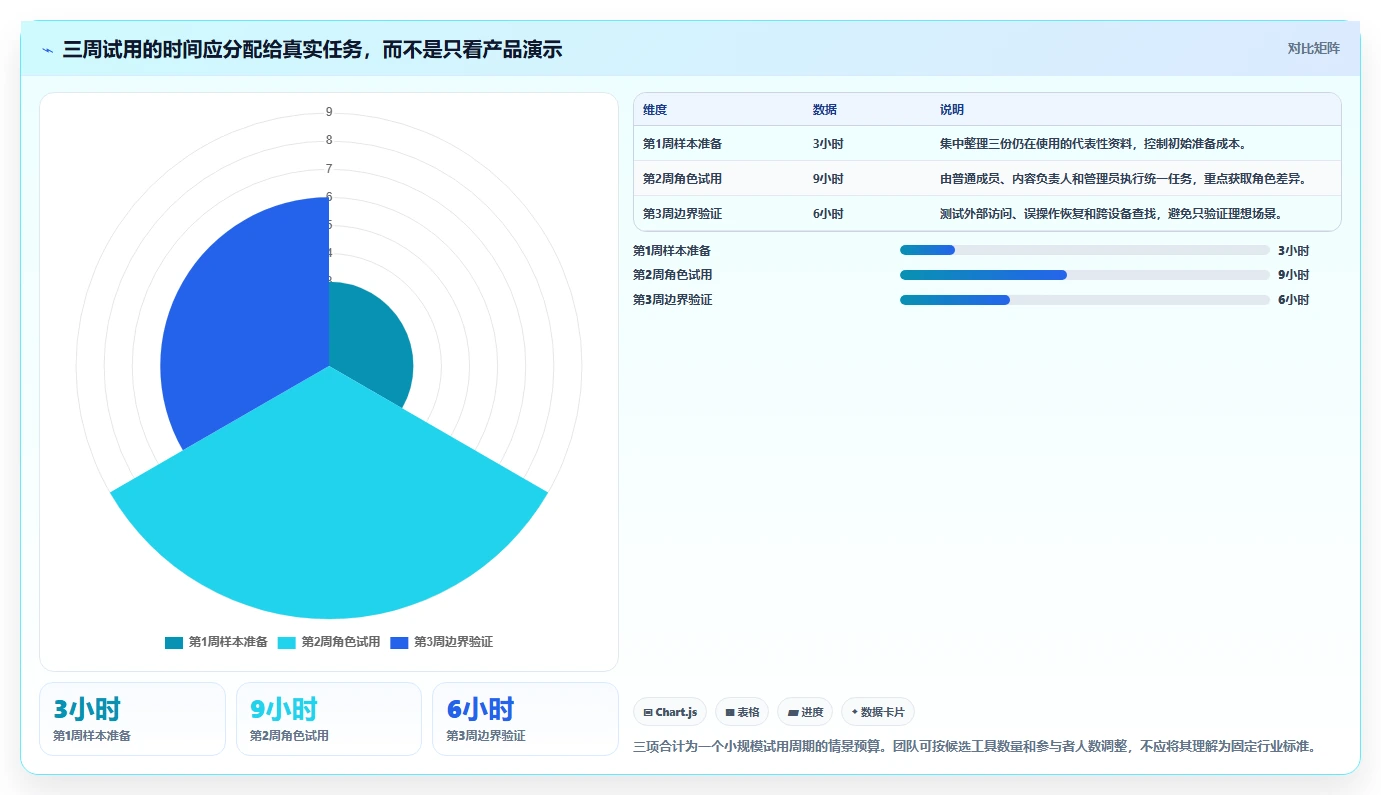Select the Chart.js tag chip
Viewport: 1381px width, 795px height.
pyautogui.click(x=670, y=712)
